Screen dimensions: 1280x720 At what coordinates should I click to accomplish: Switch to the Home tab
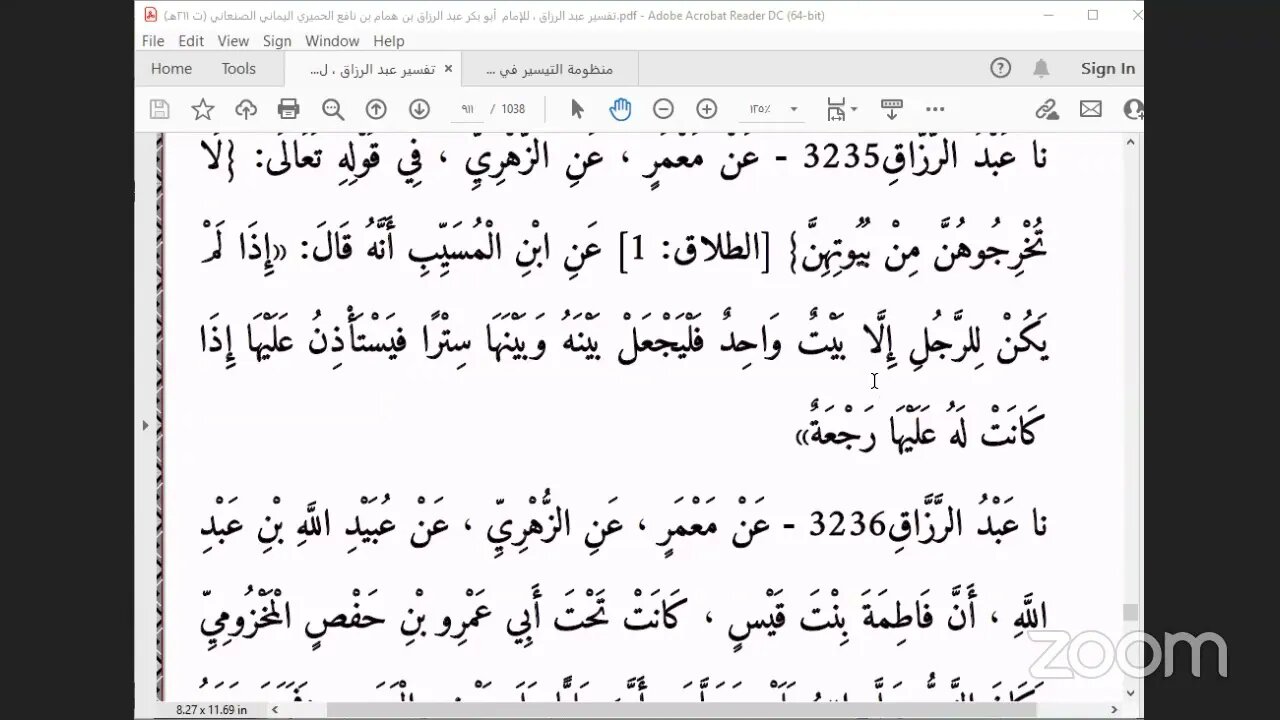click(x=171, y=68)
